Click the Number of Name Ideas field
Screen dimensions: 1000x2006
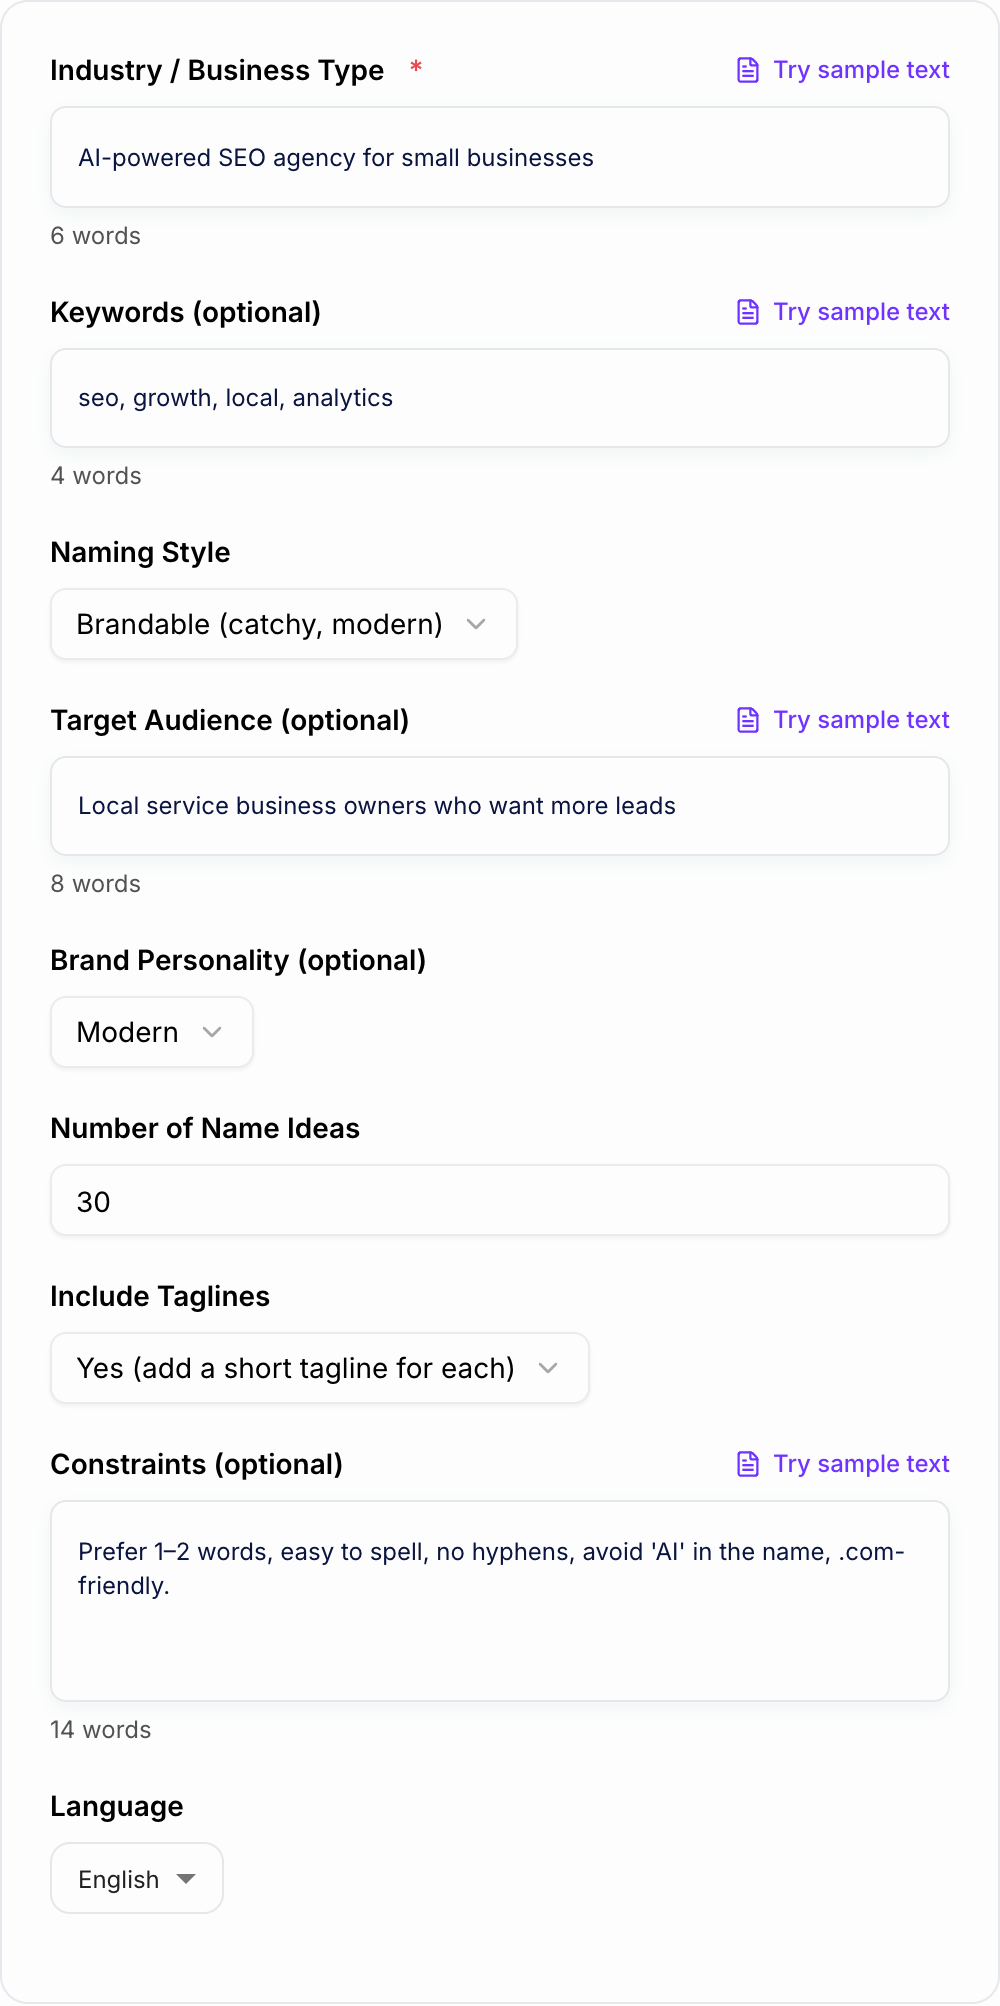click(x=500, y=1200)
